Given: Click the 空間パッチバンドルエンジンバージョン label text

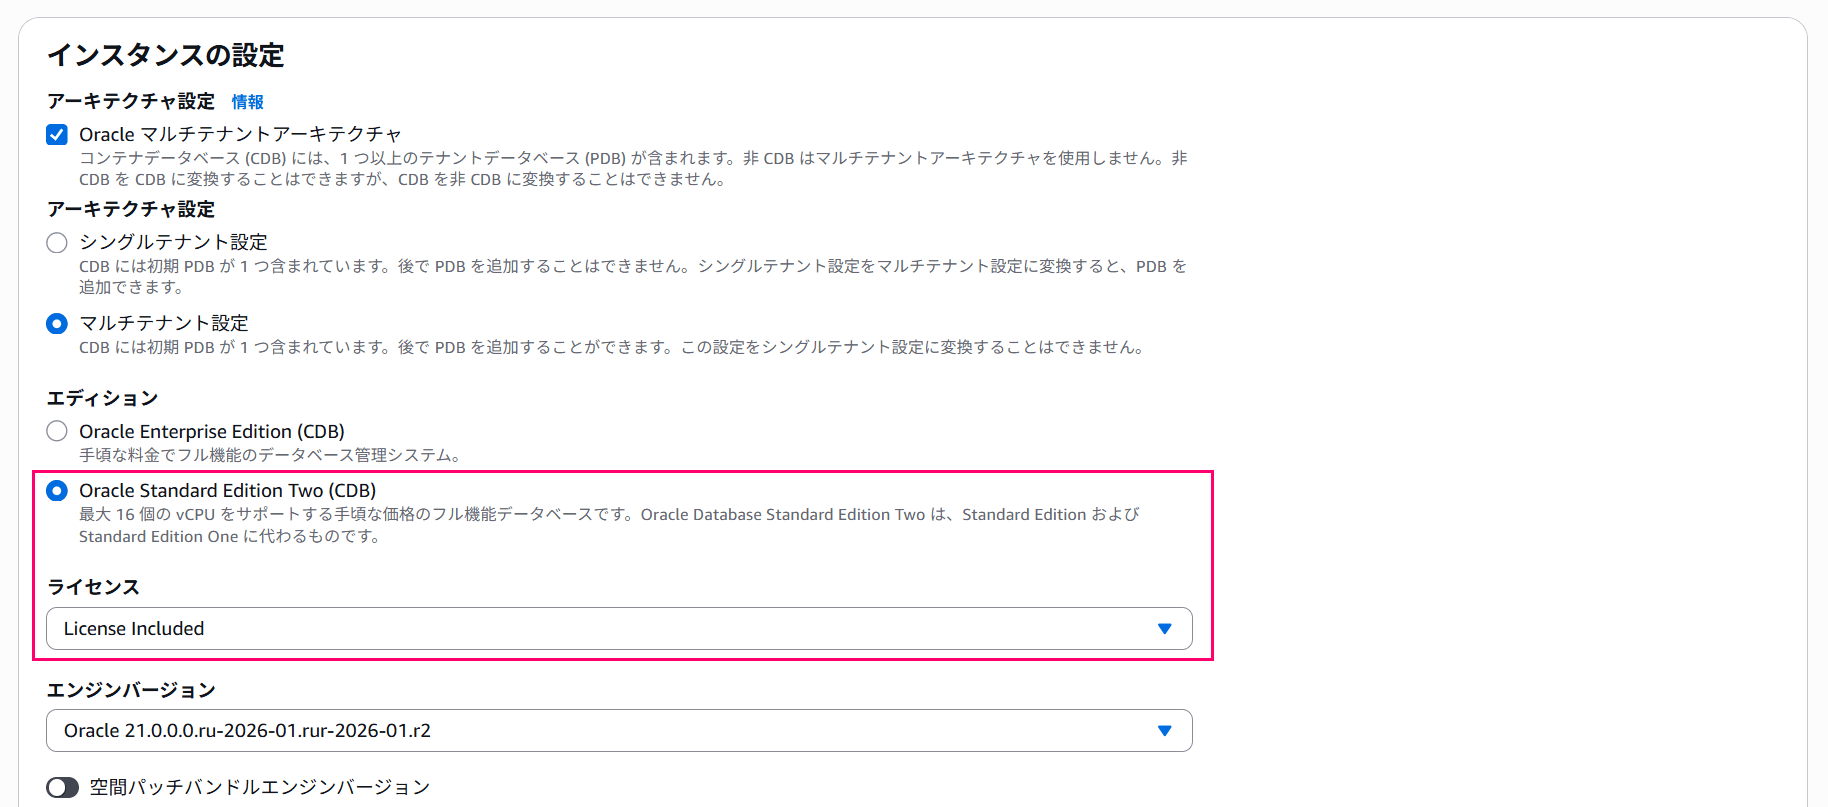Looking at the screenshot, I should point(260,788).
